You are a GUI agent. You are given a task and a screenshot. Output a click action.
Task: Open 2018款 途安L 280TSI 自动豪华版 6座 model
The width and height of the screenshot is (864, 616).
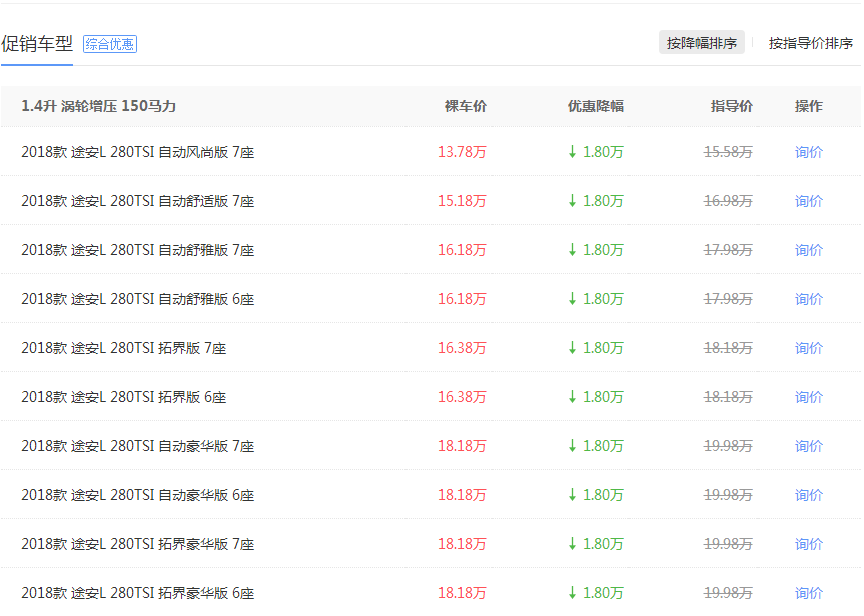tap(138, 495)
